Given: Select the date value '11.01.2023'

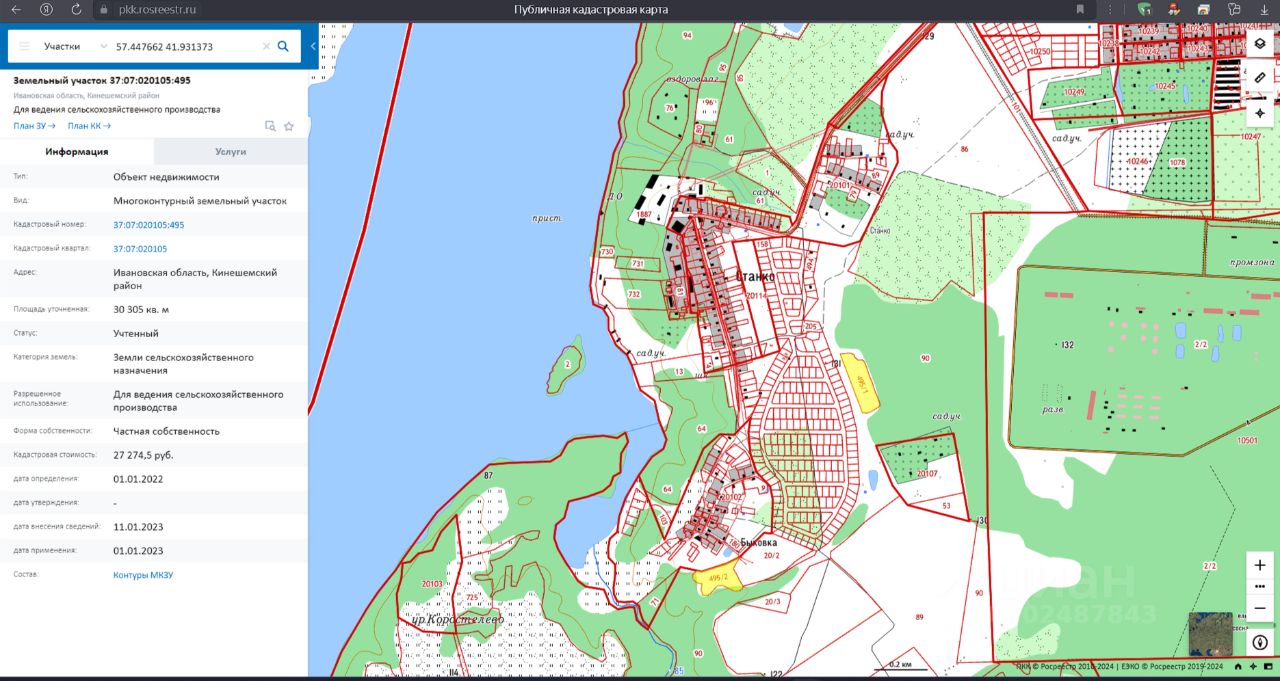Looking at the screenshot, I should click(x=138, y=527).
